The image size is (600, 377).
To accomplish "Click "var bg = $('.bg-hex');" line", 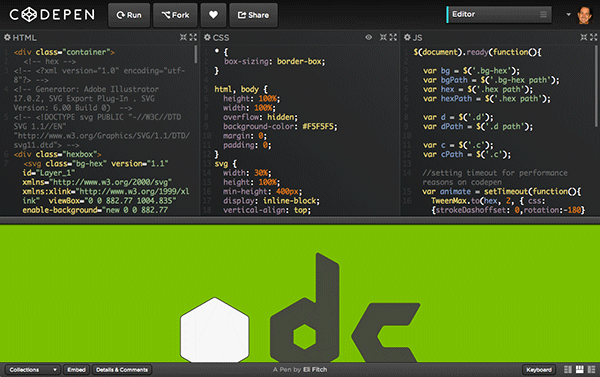I will [471, 71].
